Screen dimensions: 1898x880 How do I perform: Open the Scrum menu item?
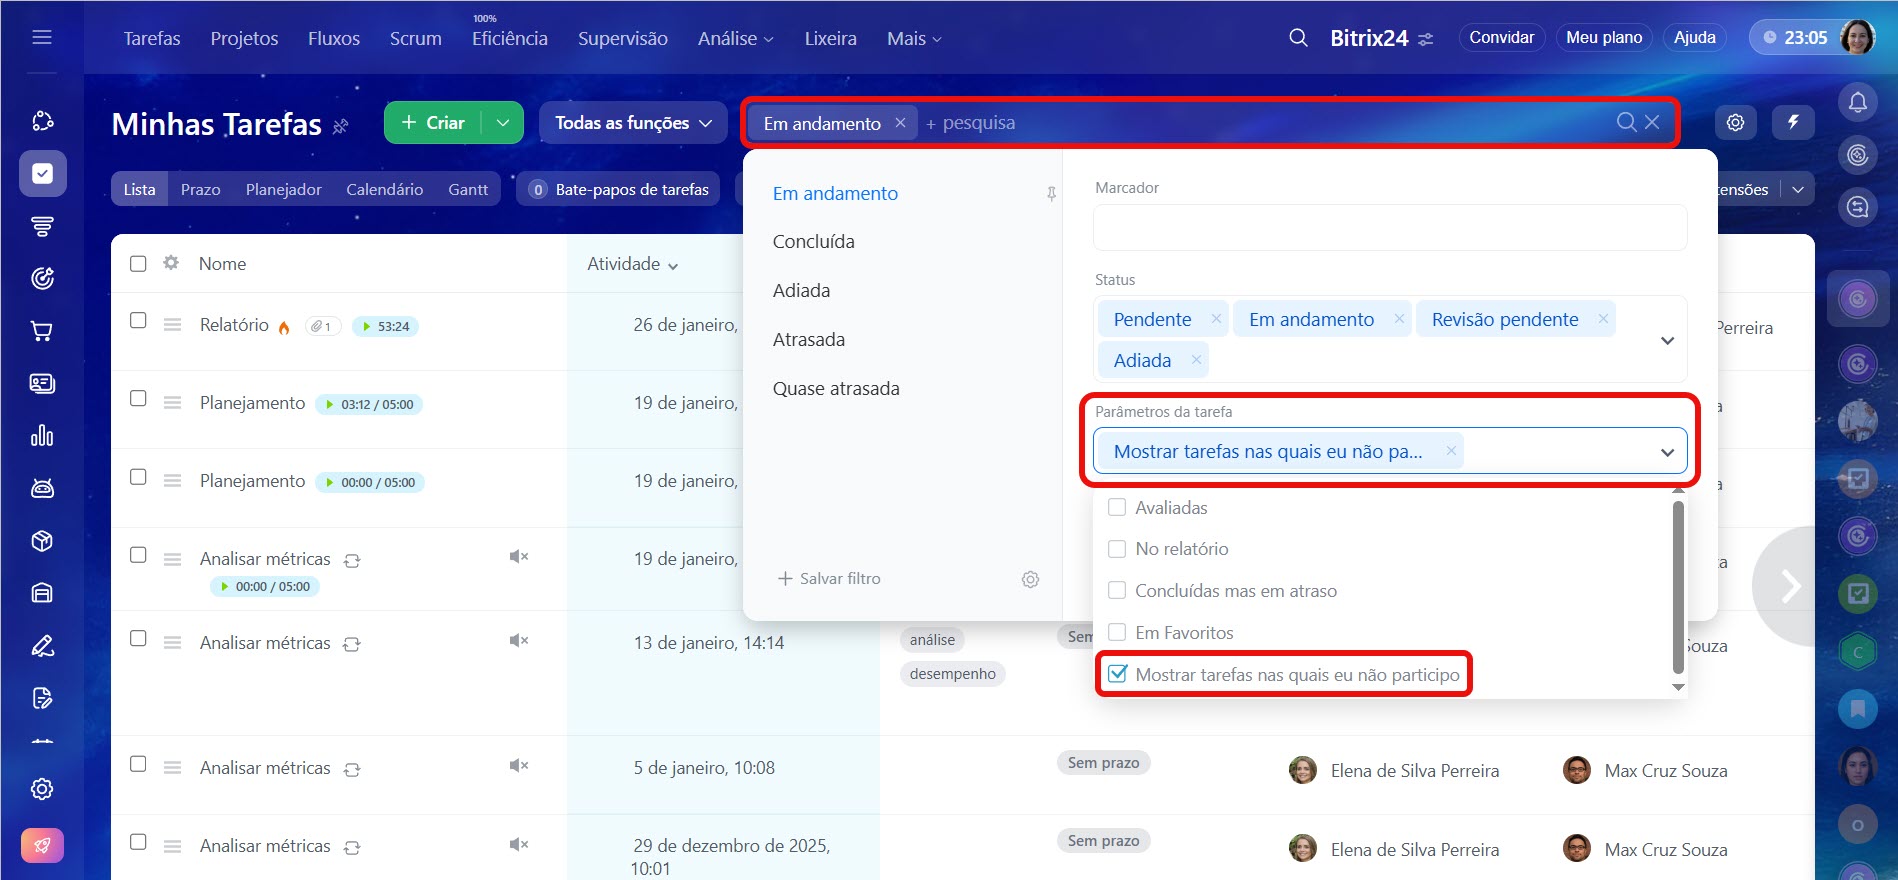(415, 38)
